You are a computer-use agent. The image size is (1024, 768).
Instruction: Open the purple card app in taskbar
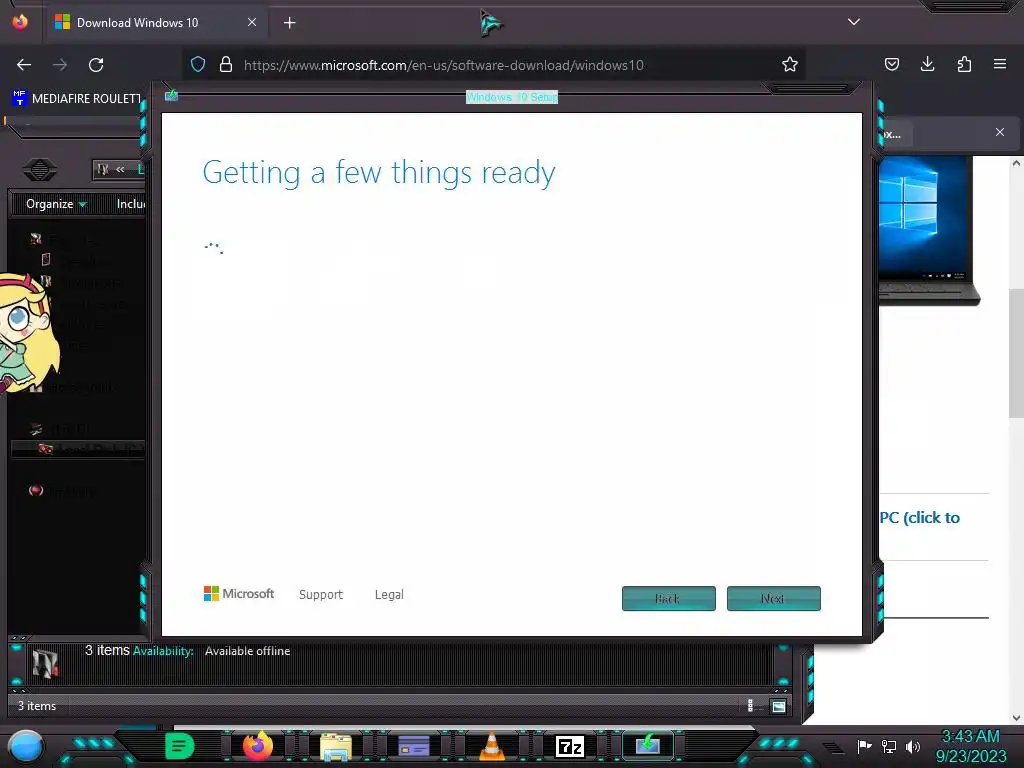pyautogui.click(x=414, y=746)
